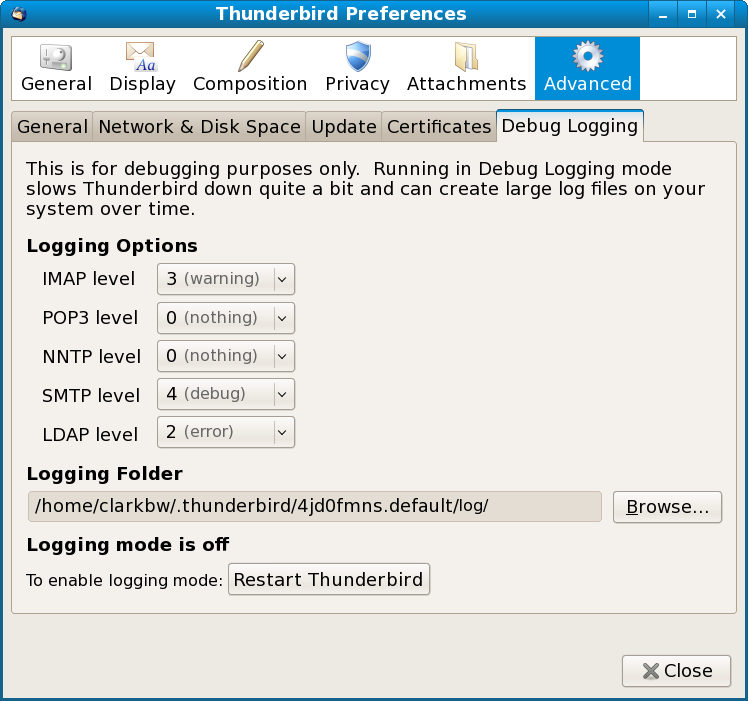This screenshot has height=701, width=748.
Task: Switch to the Certificates tab
Action: [439, 127]
